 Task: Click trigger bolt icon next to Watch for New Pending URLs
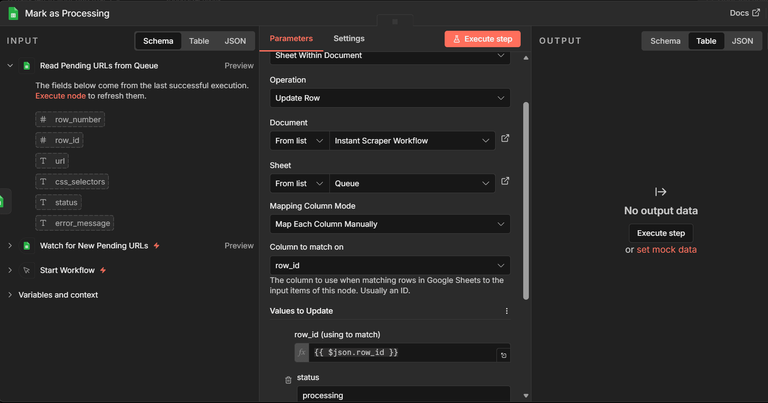[x=157, y=246]
